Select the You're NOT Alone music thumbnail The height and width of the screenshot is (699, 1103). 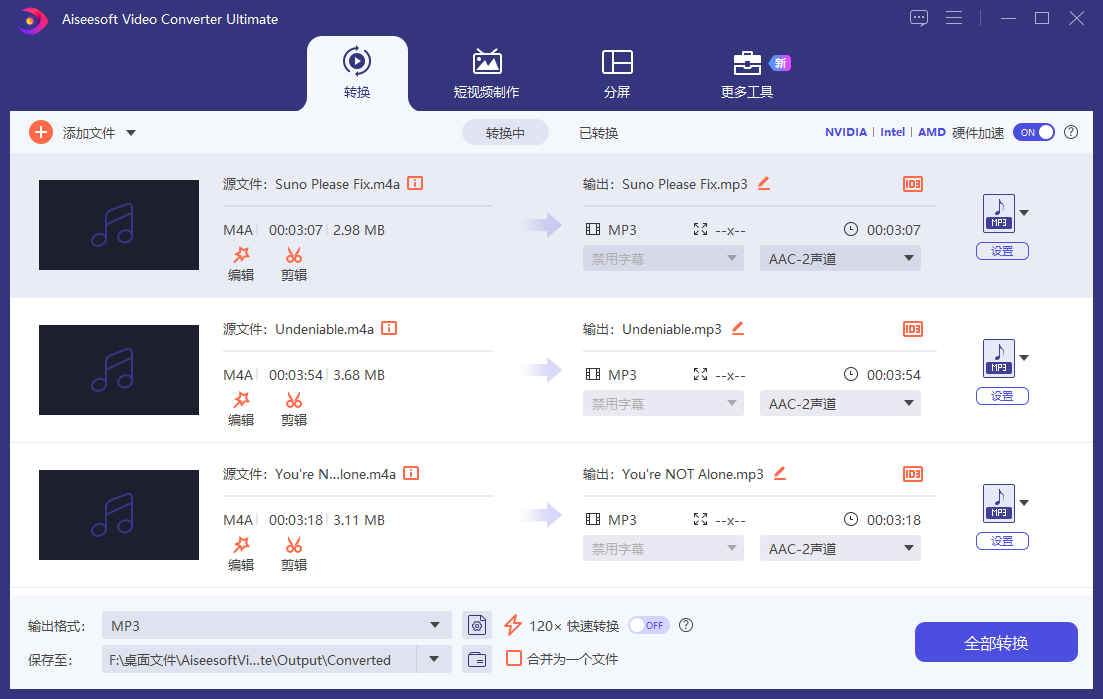119,515
